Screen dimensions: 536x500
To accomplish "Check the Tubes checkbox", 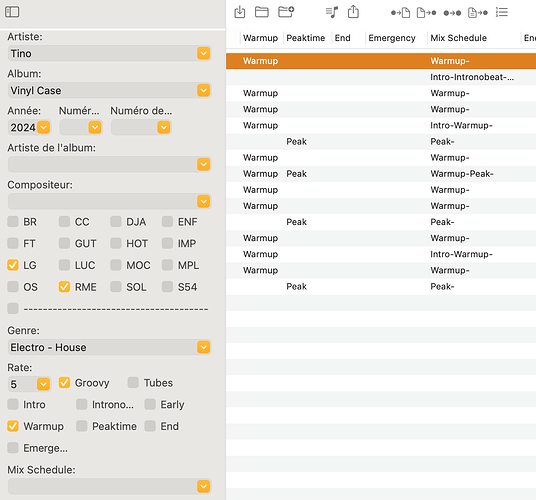I will click(x=133, y=382).
